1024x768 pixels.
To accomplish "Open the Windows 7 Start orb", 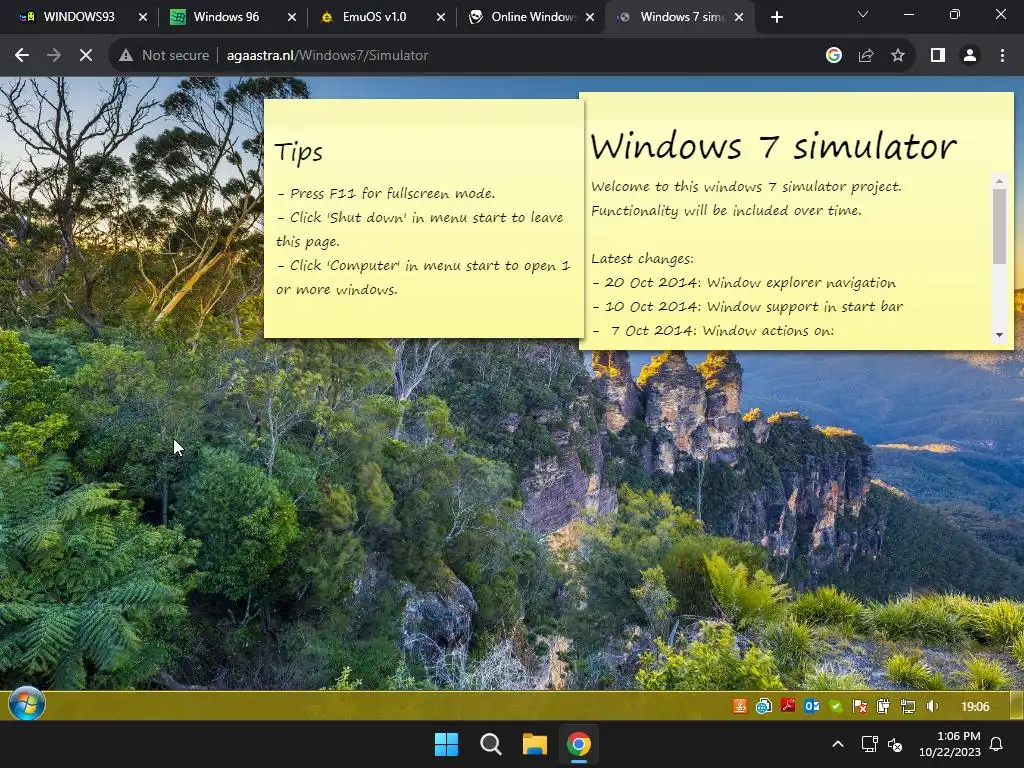I will coord(27,705).
